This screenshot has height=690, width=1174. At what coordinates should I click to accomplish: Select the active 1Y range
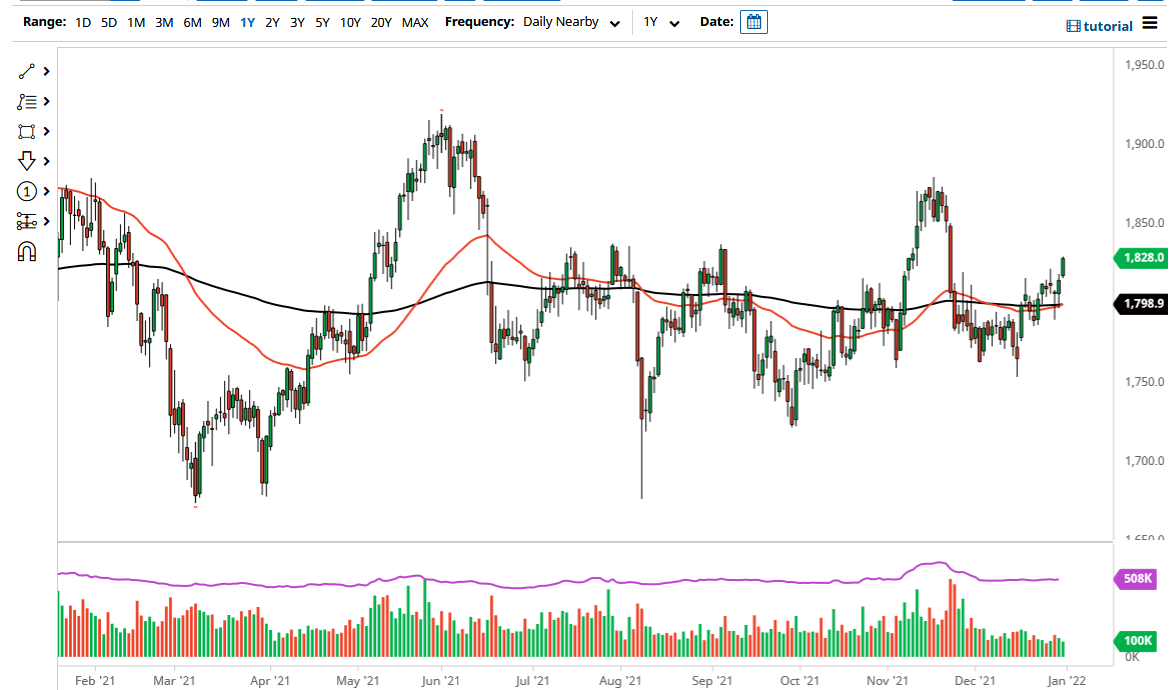(248, 22)
